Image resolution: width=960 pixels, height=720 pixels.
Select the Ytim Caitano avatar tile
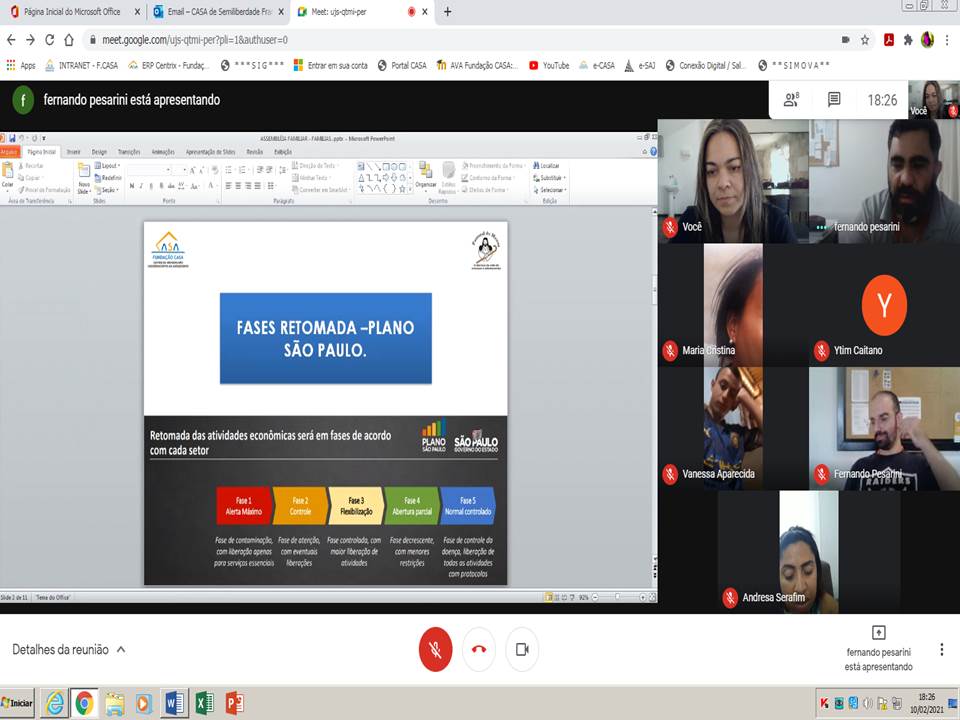884,305
